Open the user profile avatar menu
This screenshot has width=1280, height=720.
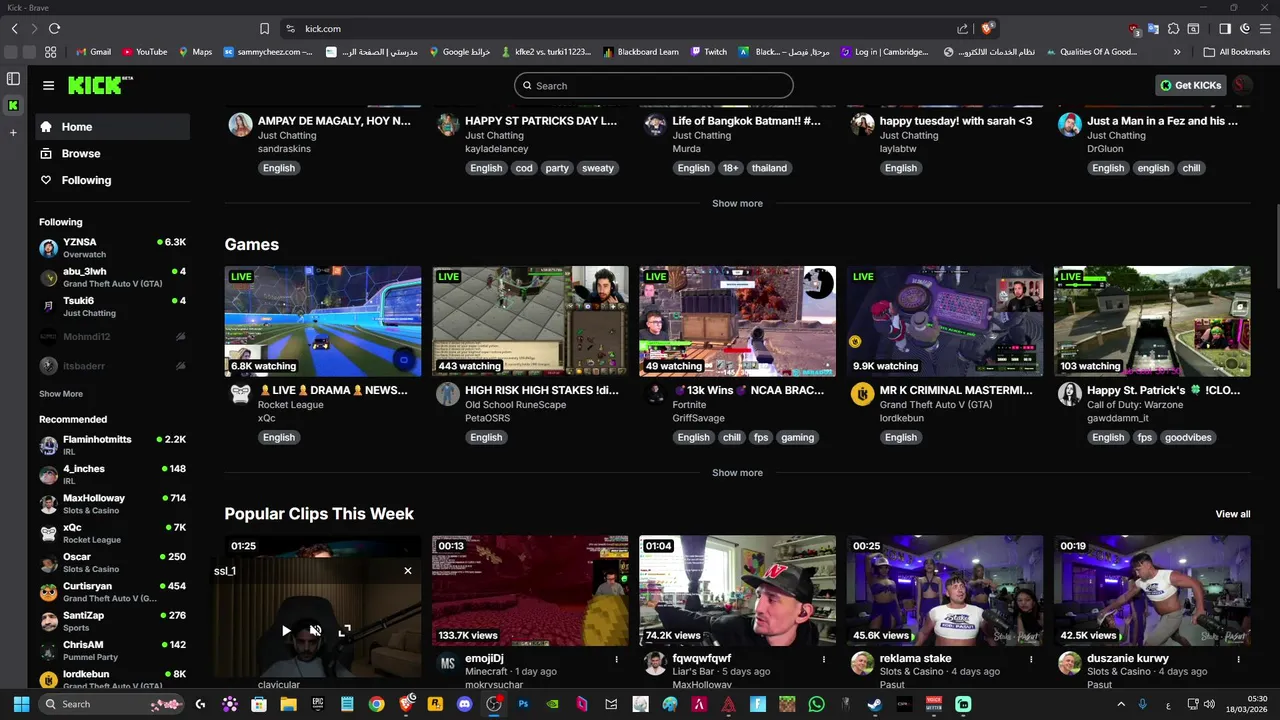[x=1243, y=85]
